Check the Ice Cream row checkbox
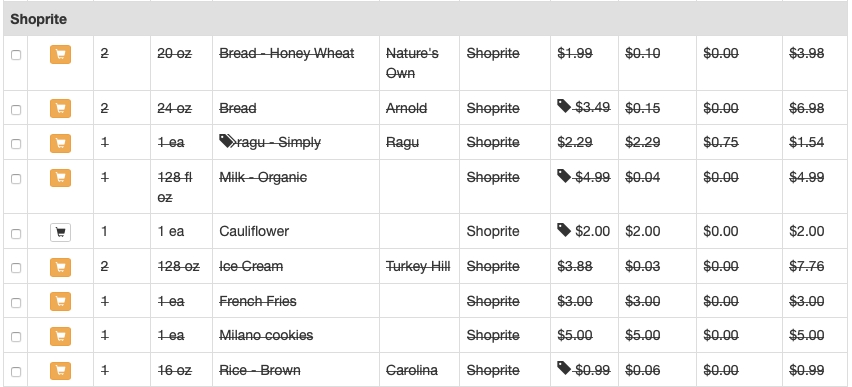Viewport: 852px width, 387px height. point(16,268)
